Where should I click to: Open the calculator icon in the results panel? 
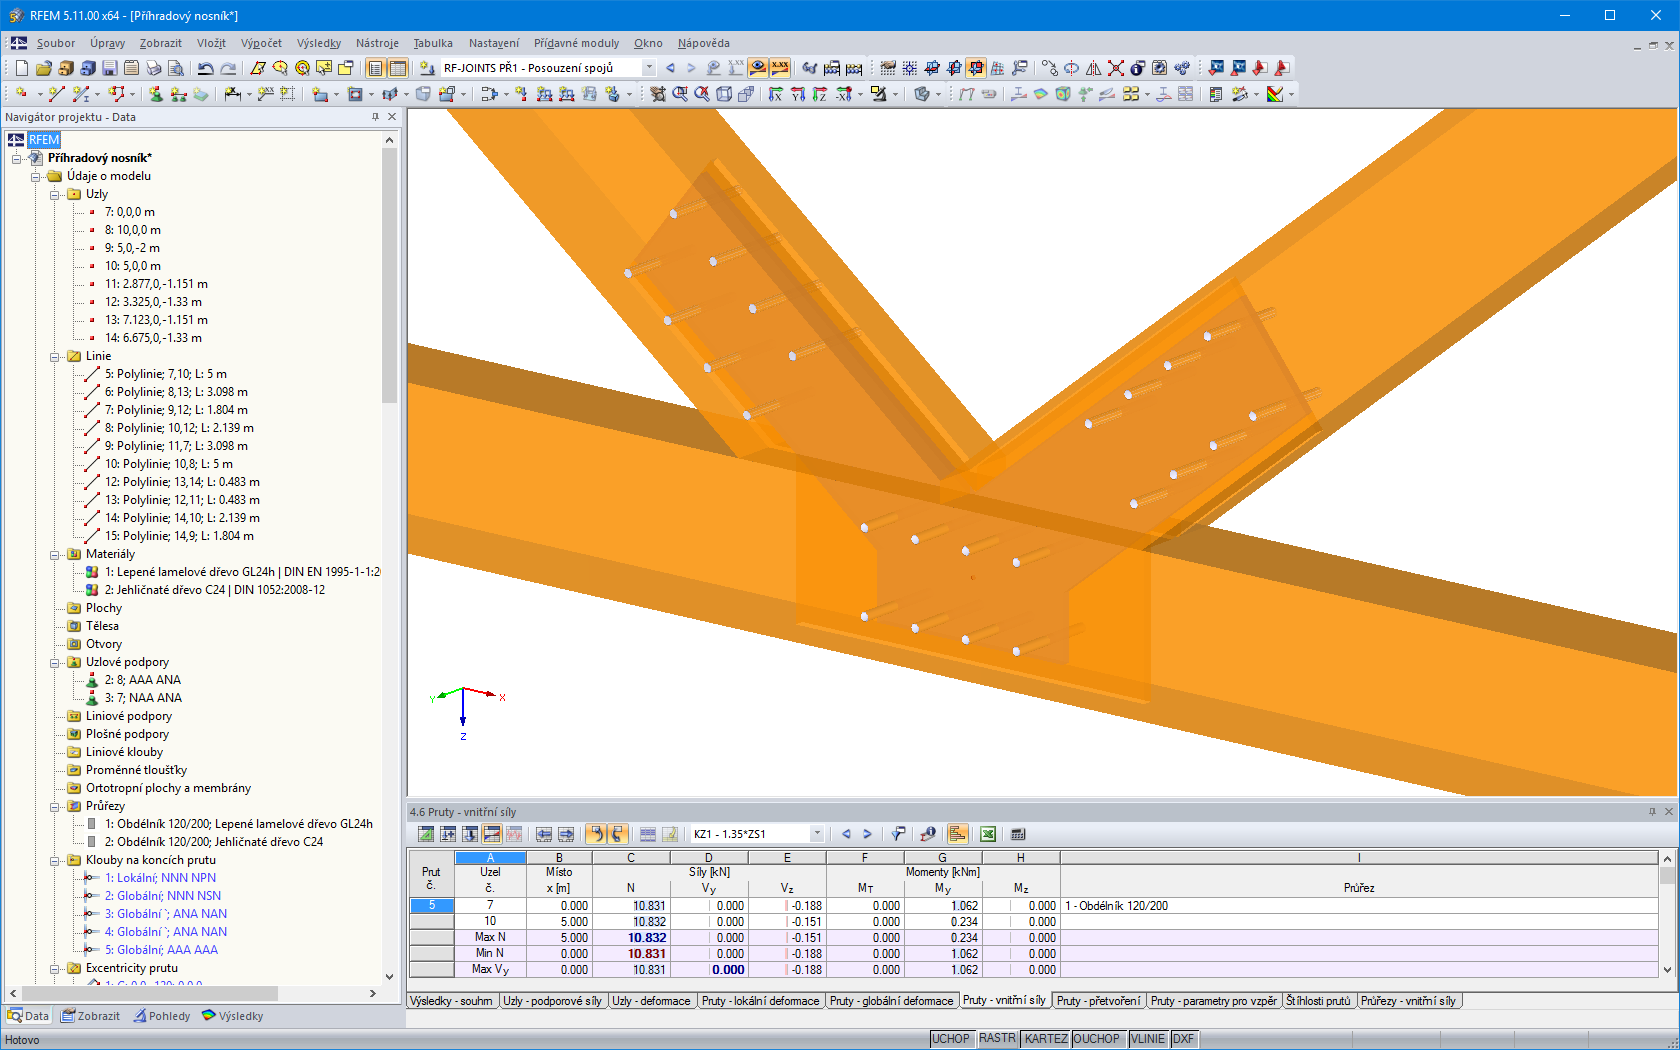pos(1018,833)
